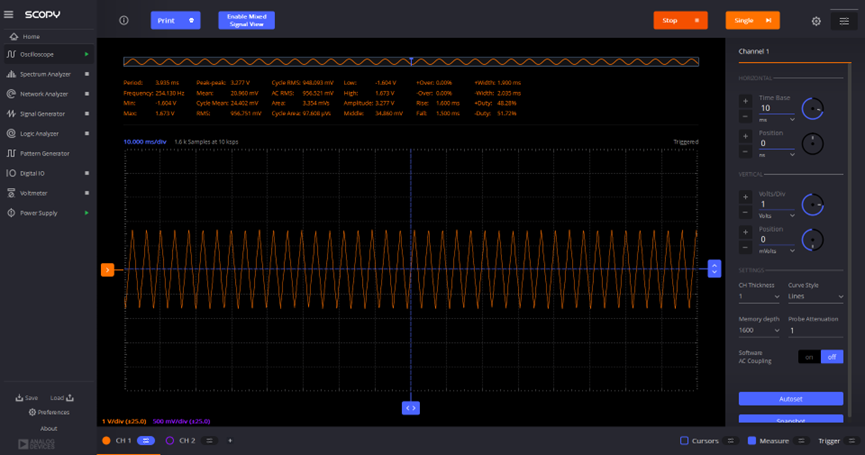Viewport: 865px width, 455px height.
Task: Open the Voltmeter instrument
Action: pos(27,193)
